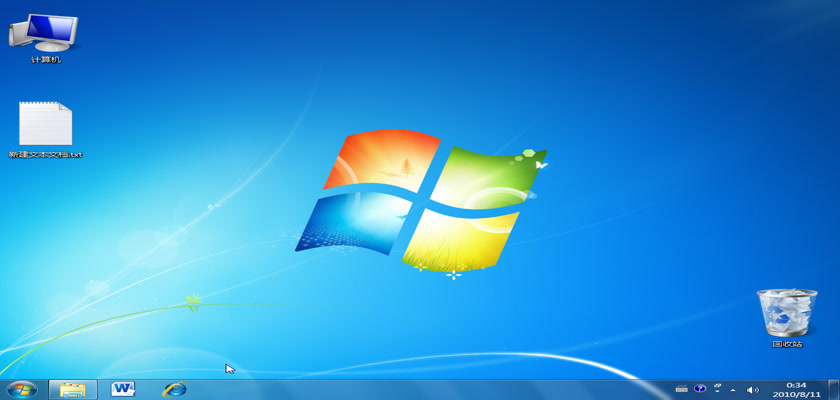Screen dimensions: 840x400
Task: Select the 新建文本文档.txt file icon
Action: (x=45, y=123)
